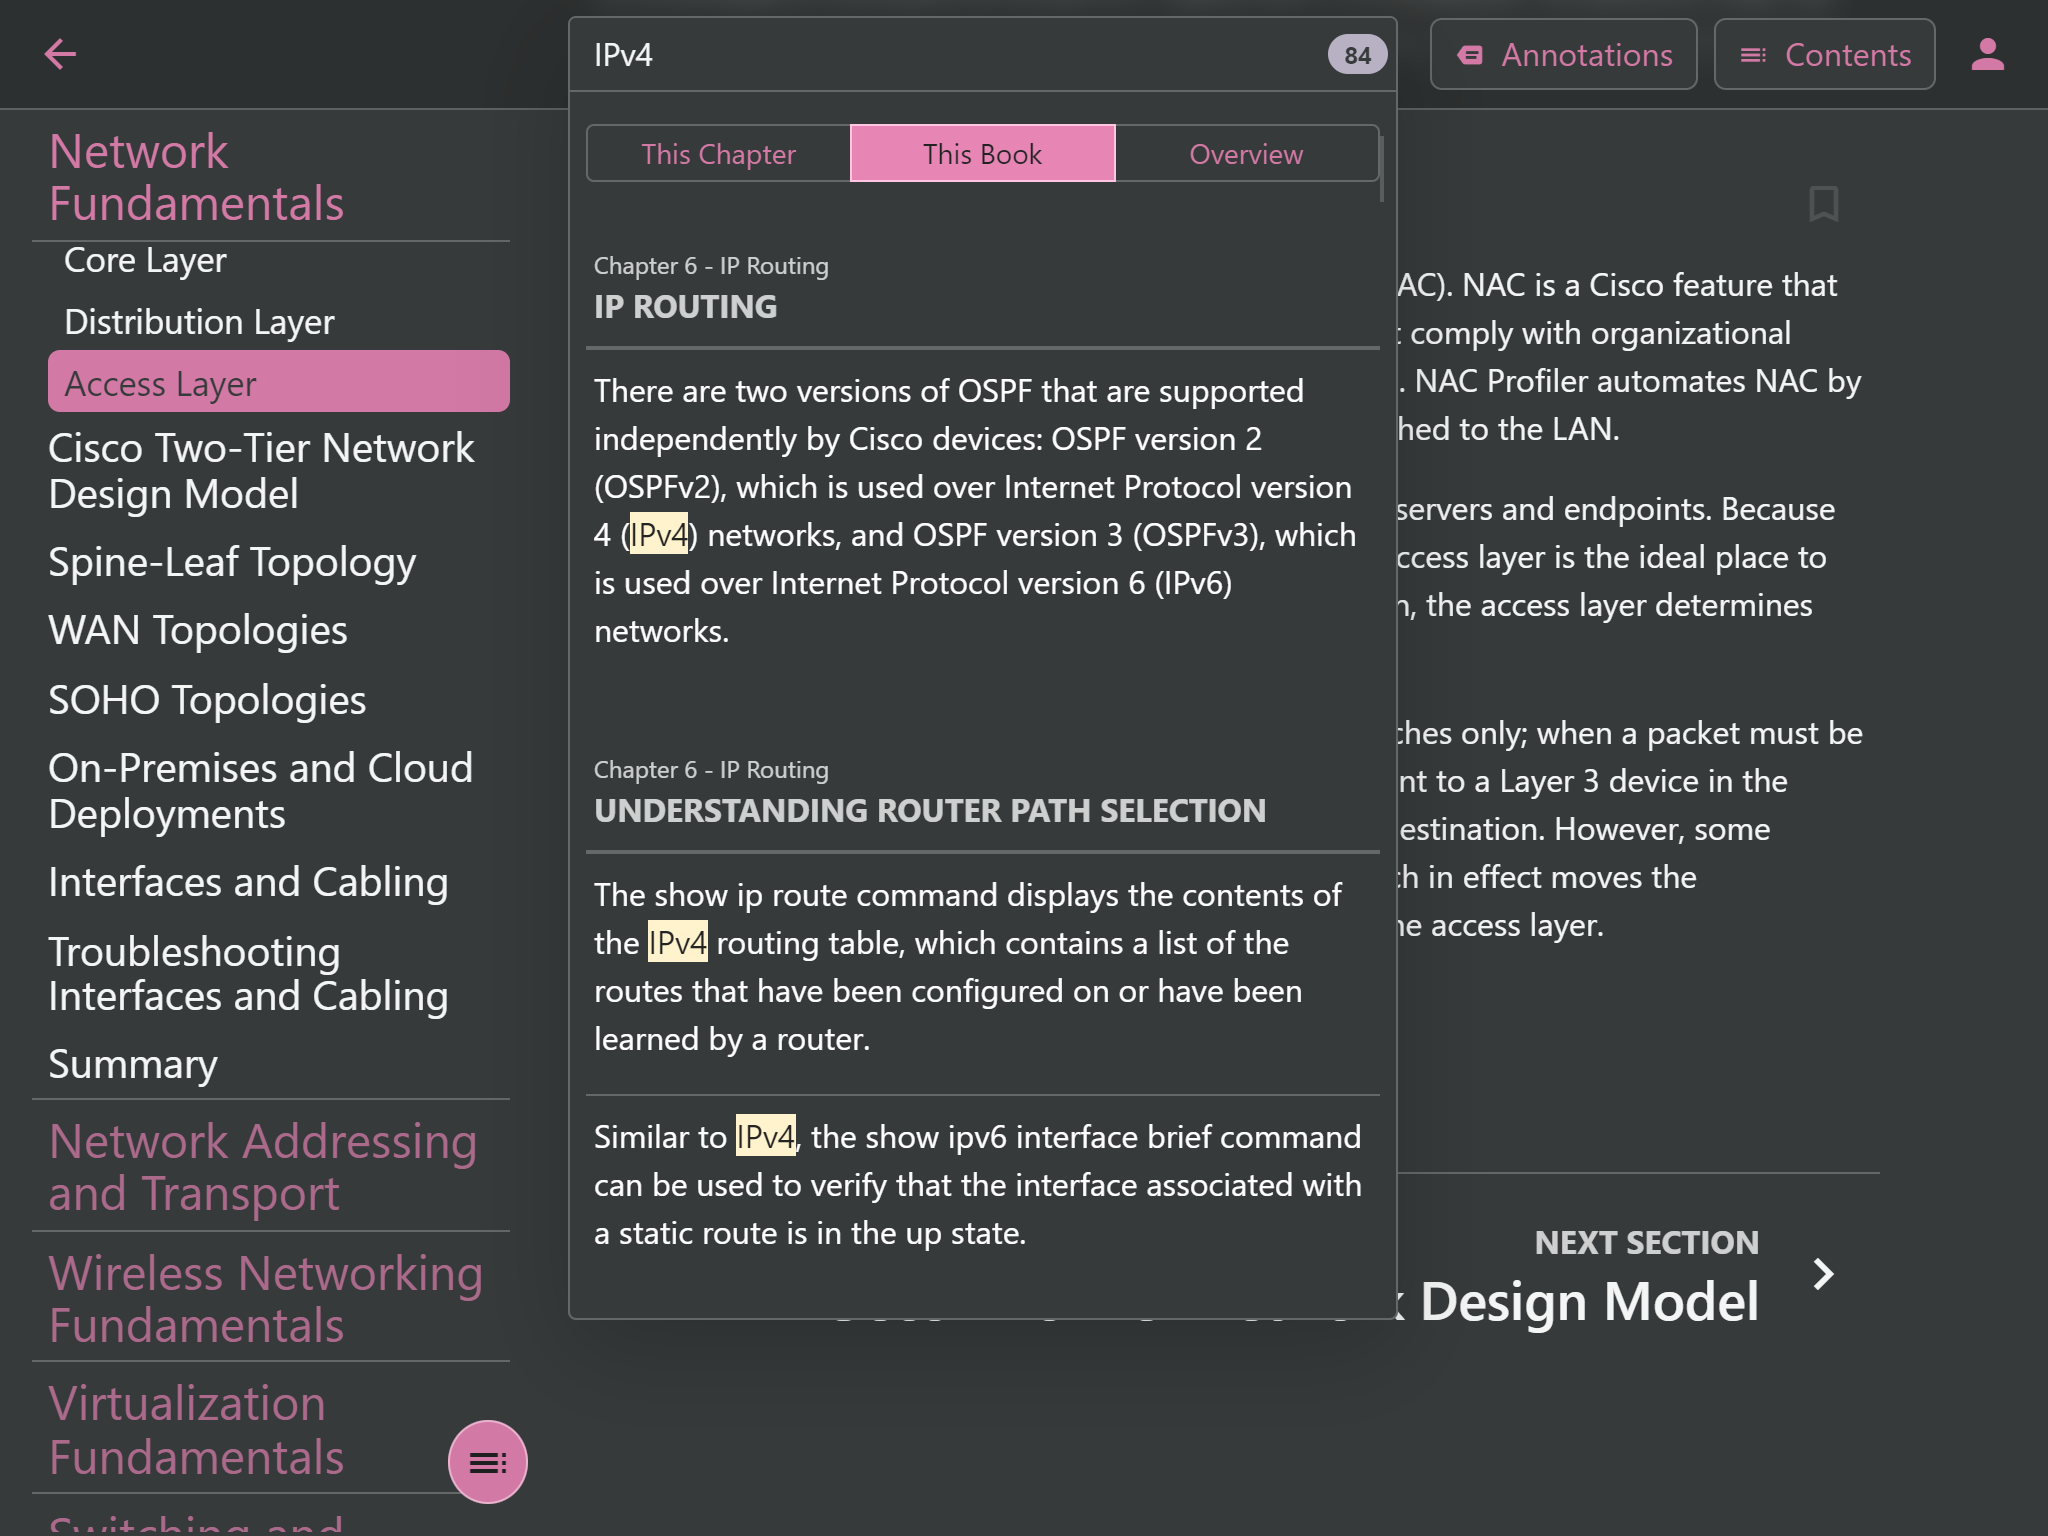Viewport: 2048px width, 1536px height.
Task: Select the This Book search tab
Action: 982,154
